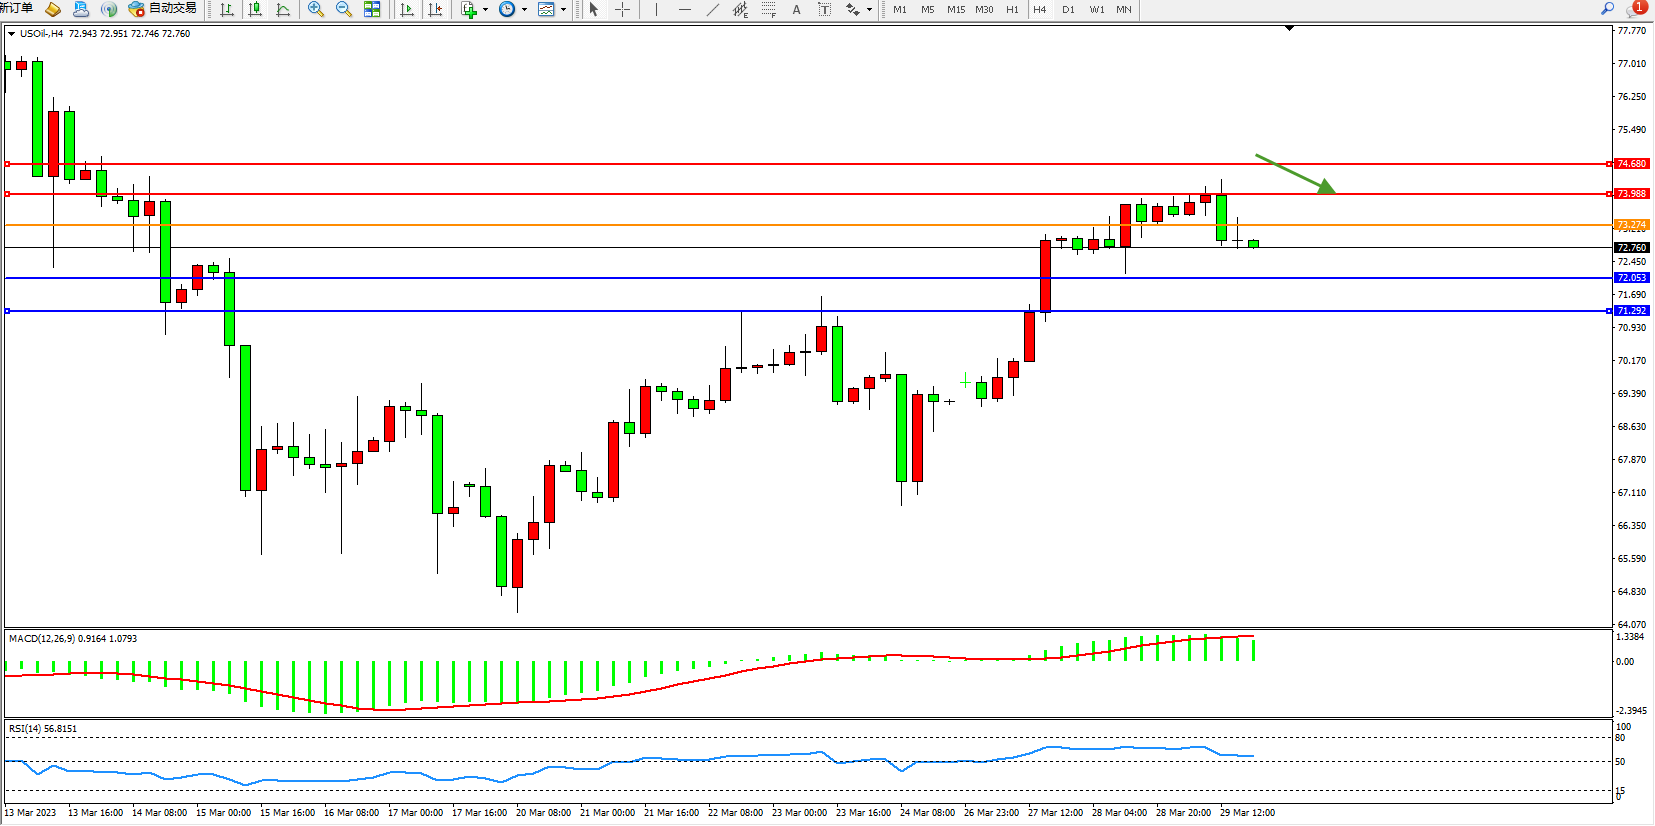Click the green arrow drawn on chart
This screenshot has width=1655, height=826.
pos(1295,173)
